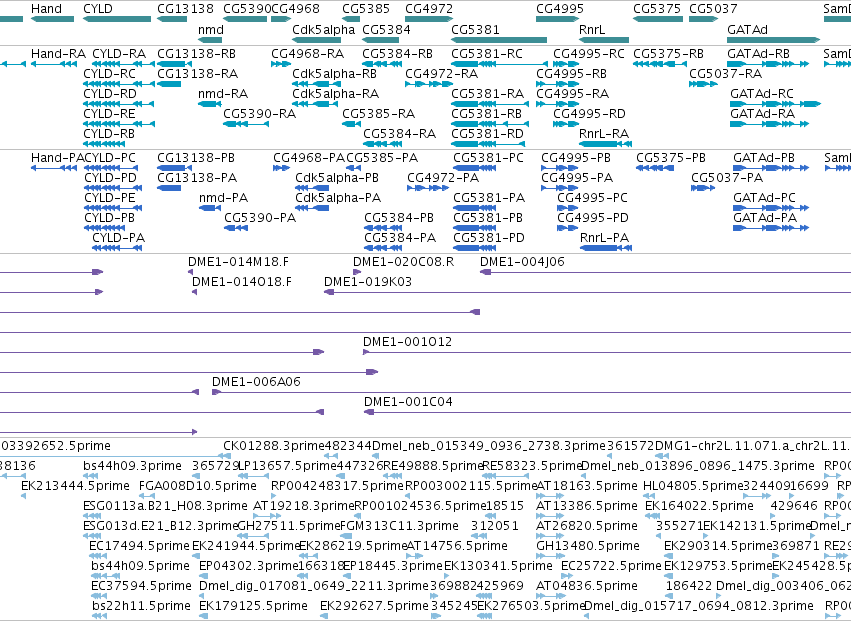Screen dimensions: 851x621
Task: Click the CG4972 gene label
Action: [x=429, y=9]
